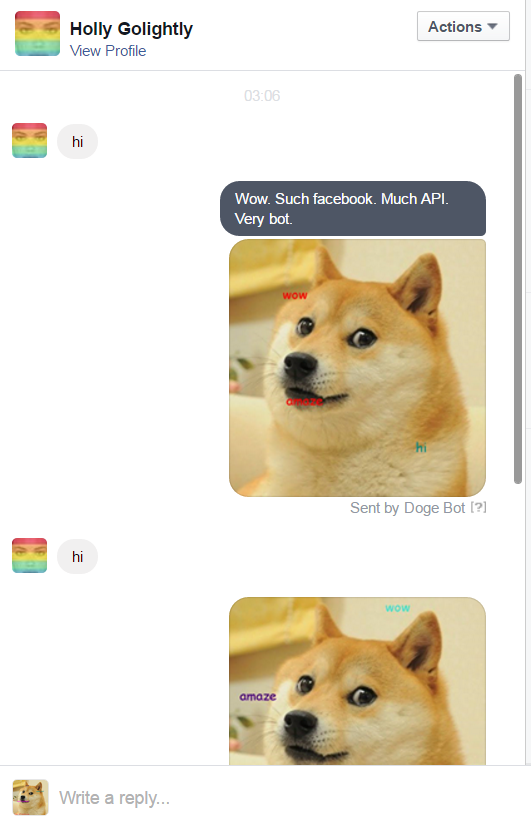Click the Doge Bot sender name
This screenshot has width=531, height=824.
(434, 508)
